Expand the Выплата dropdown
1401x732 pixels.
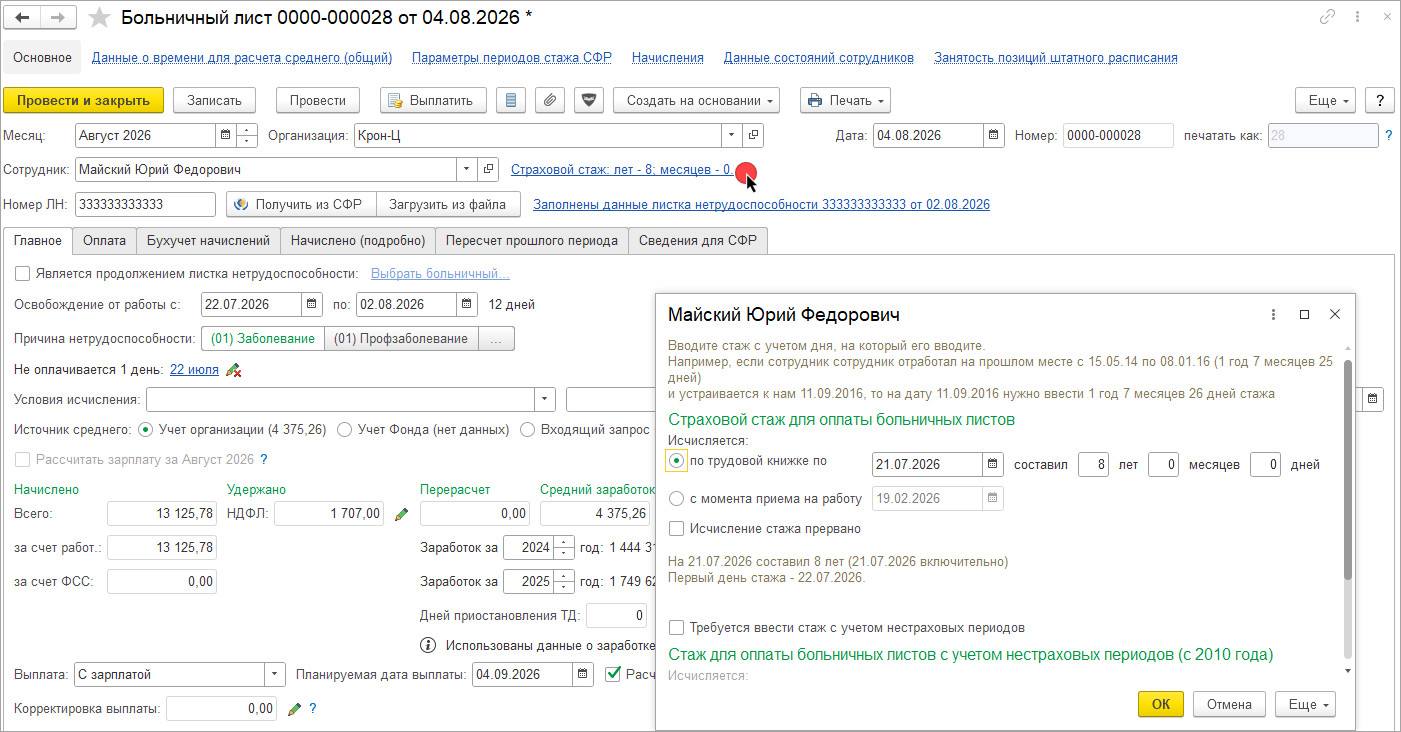[x=275, y=675]
